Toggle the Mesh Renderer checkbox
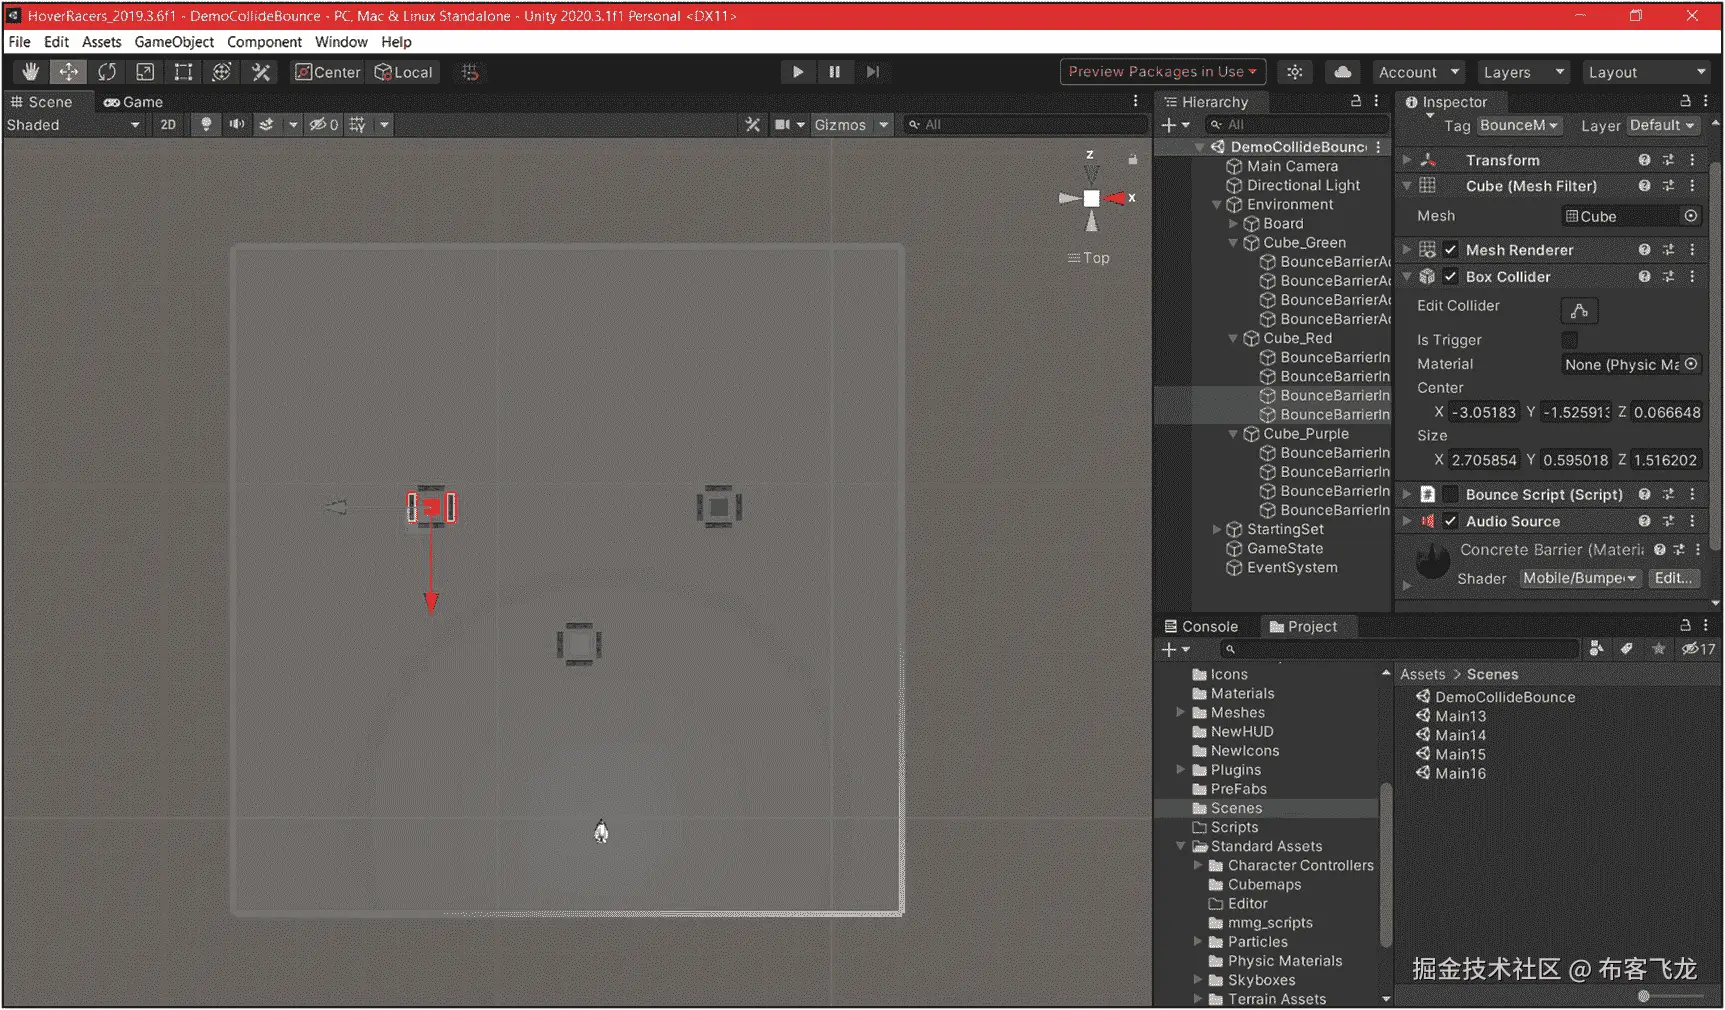 pos(1450,250)
